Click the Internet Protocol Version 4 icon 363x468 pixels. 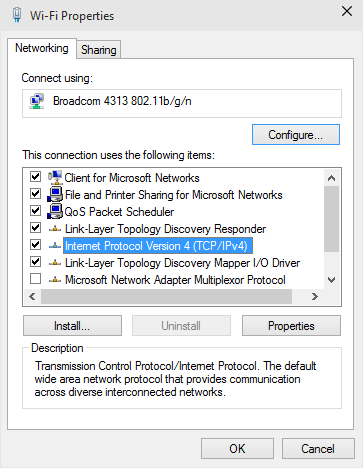click(55, 246)
